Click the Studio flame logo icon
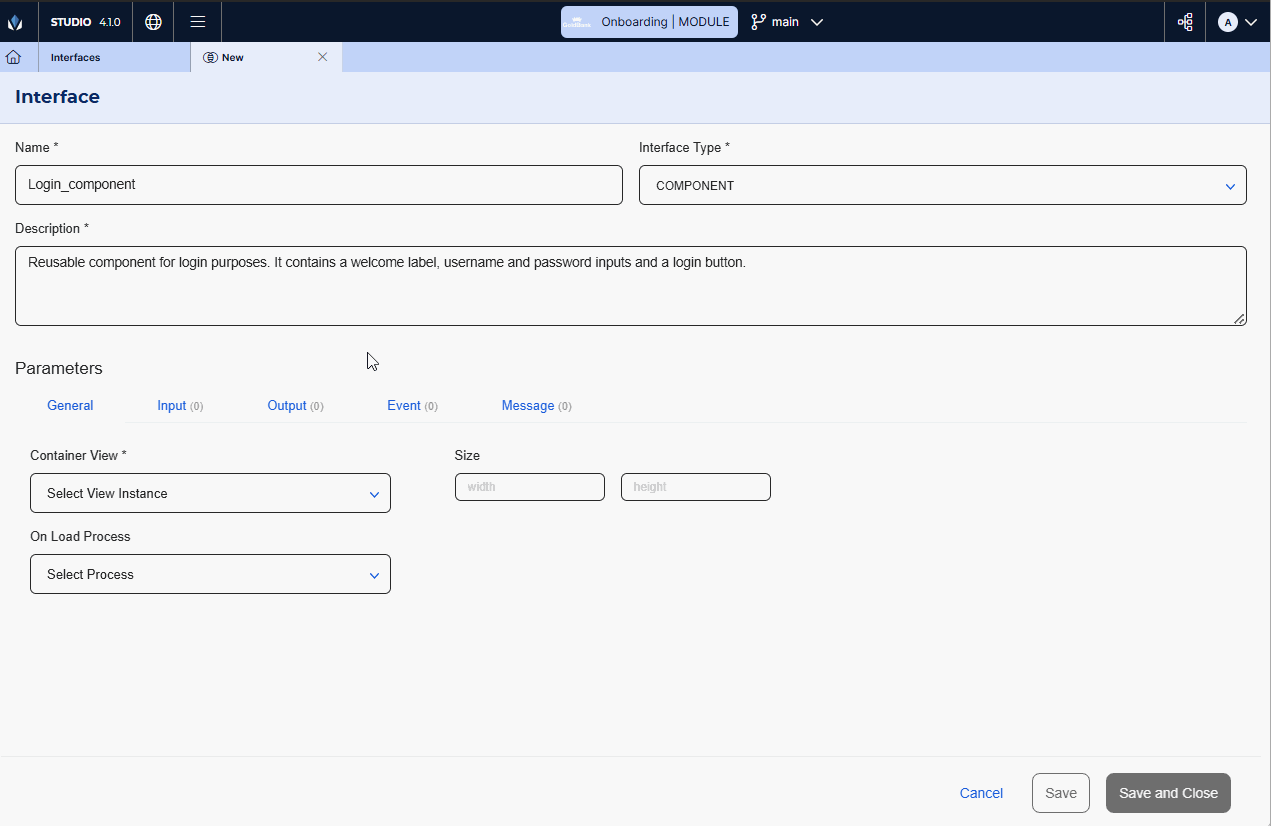The height and width of the screenshot is (826, 1271). pos(15,22)
